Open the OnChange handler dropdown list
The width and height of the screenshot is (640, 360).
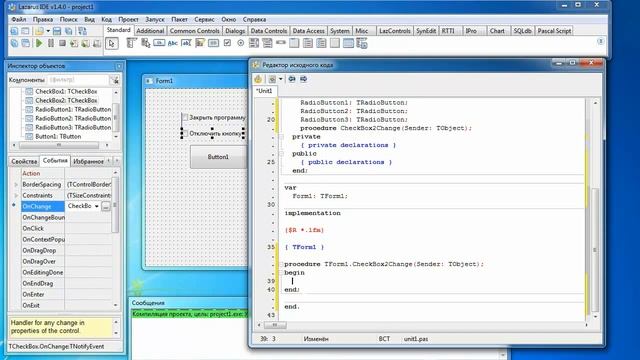point(97,207)
